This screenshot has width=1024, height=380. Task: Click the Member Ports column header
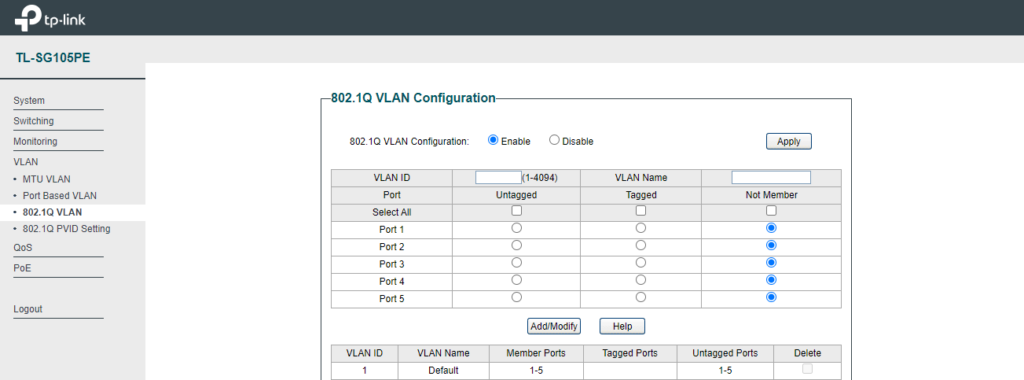pos(536,353)
